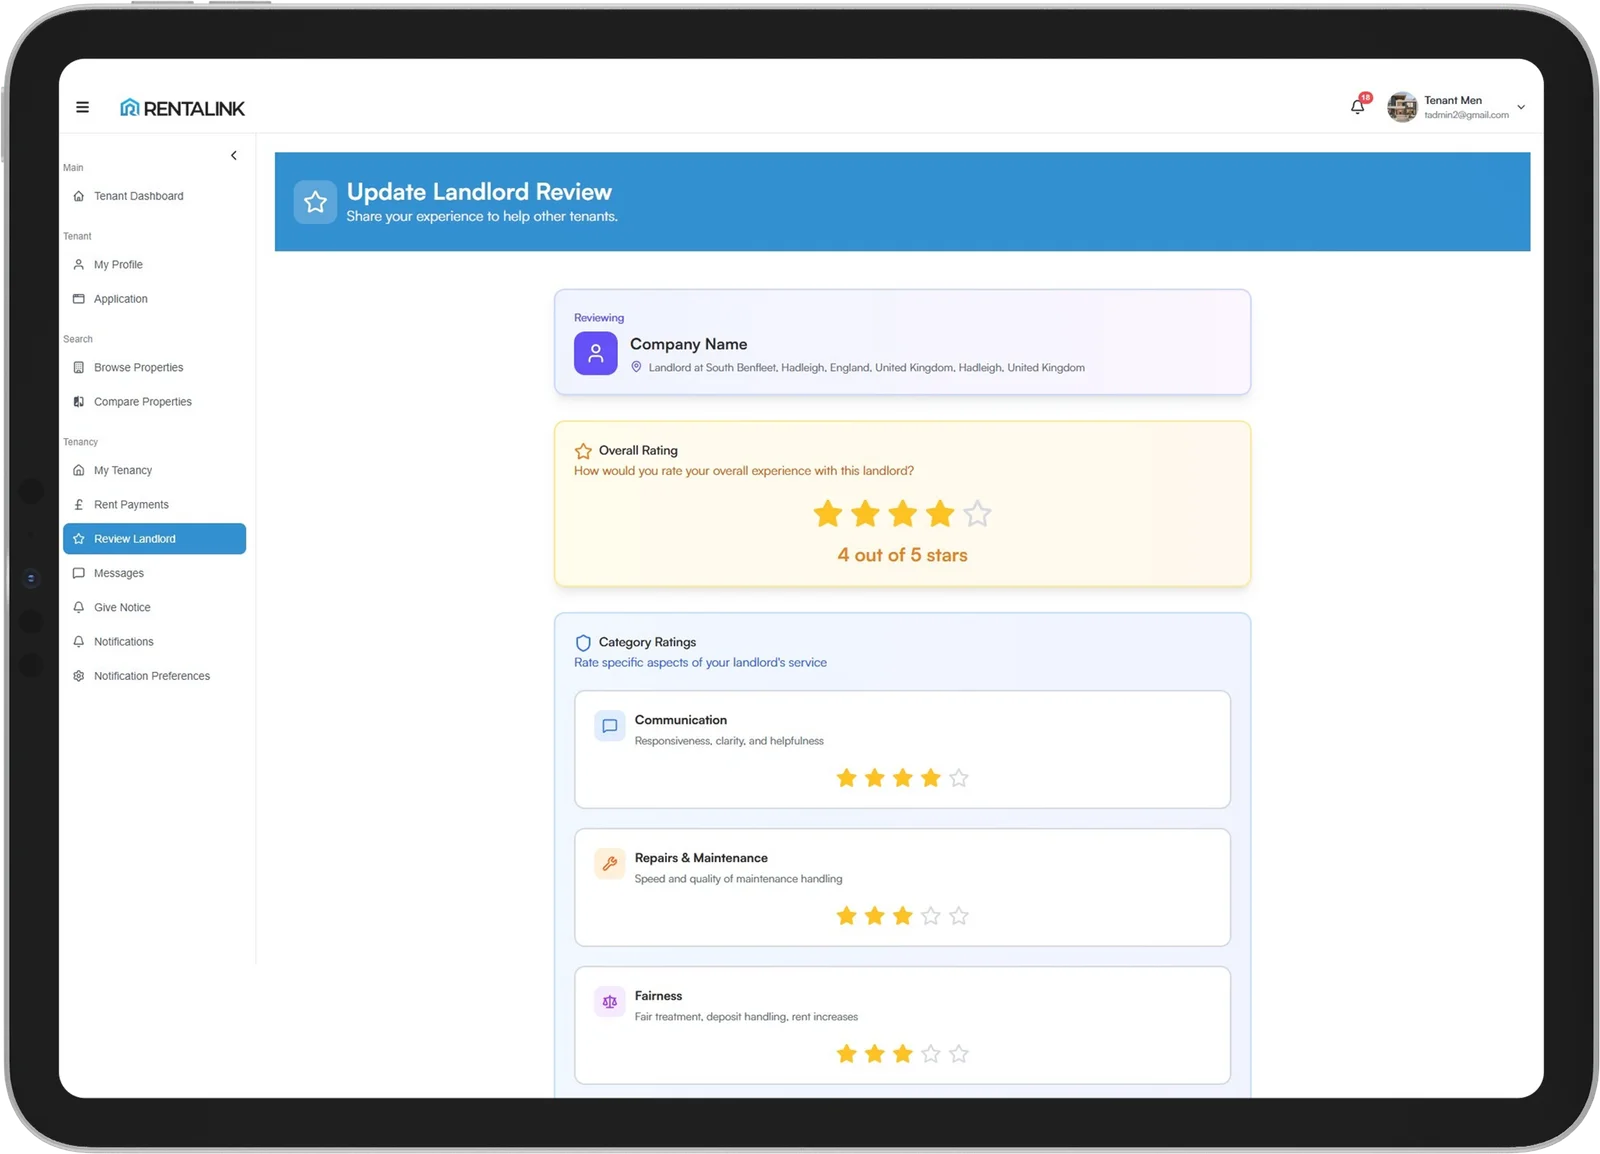Rate Communication one star
This screenshot has height=1154, width=1600.
(846, 778)
